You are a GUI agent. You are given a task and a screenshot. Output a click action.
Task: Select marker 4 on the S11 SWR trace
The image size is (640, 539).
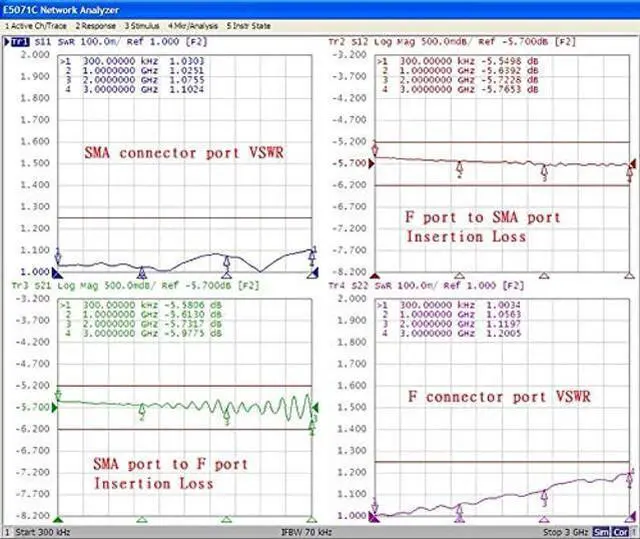click(312, 257)
